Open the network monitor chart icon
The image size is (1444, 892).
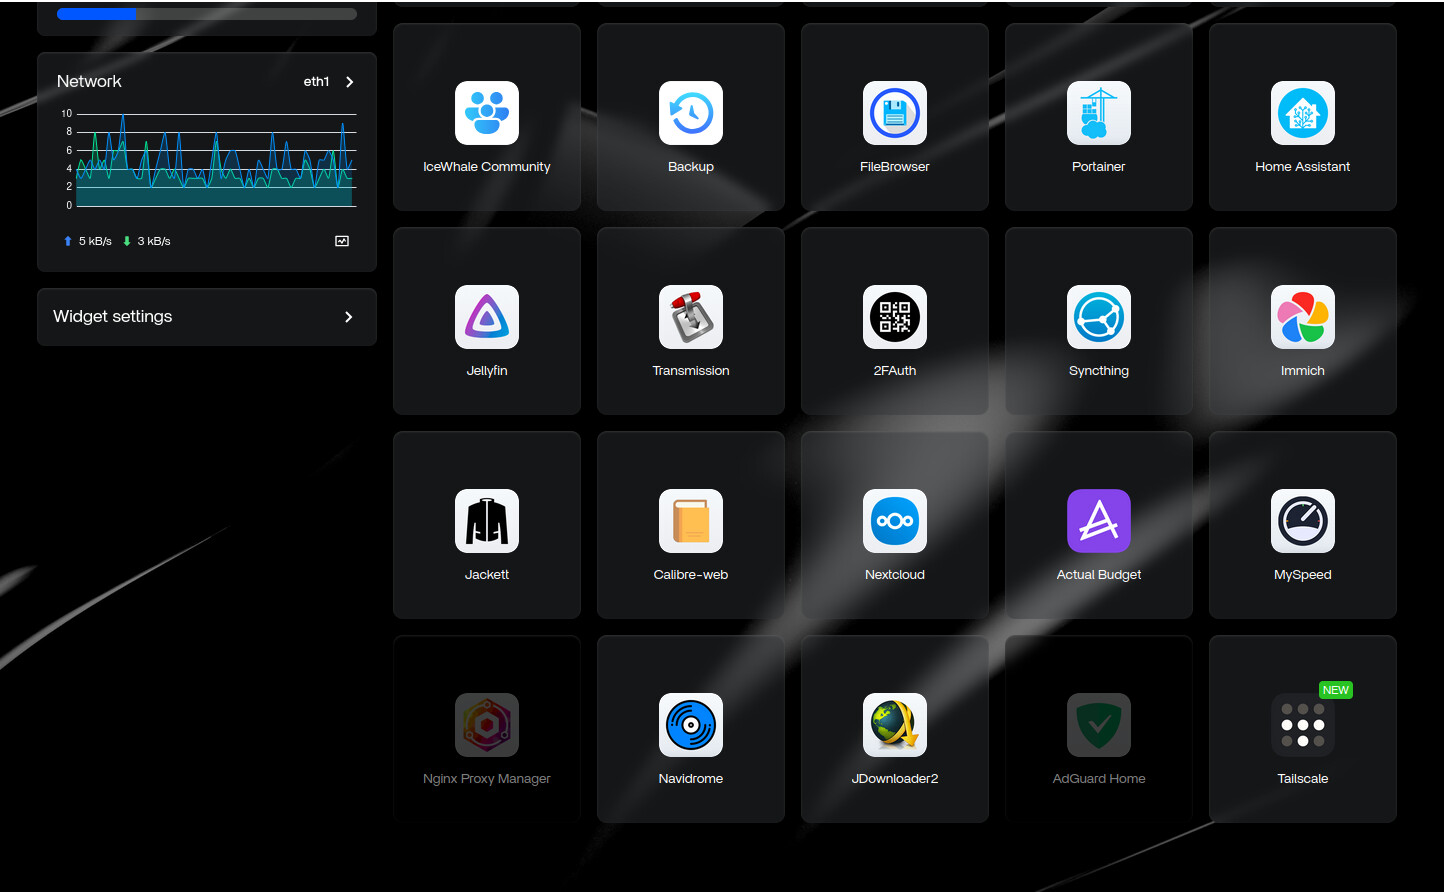point(342,241)
